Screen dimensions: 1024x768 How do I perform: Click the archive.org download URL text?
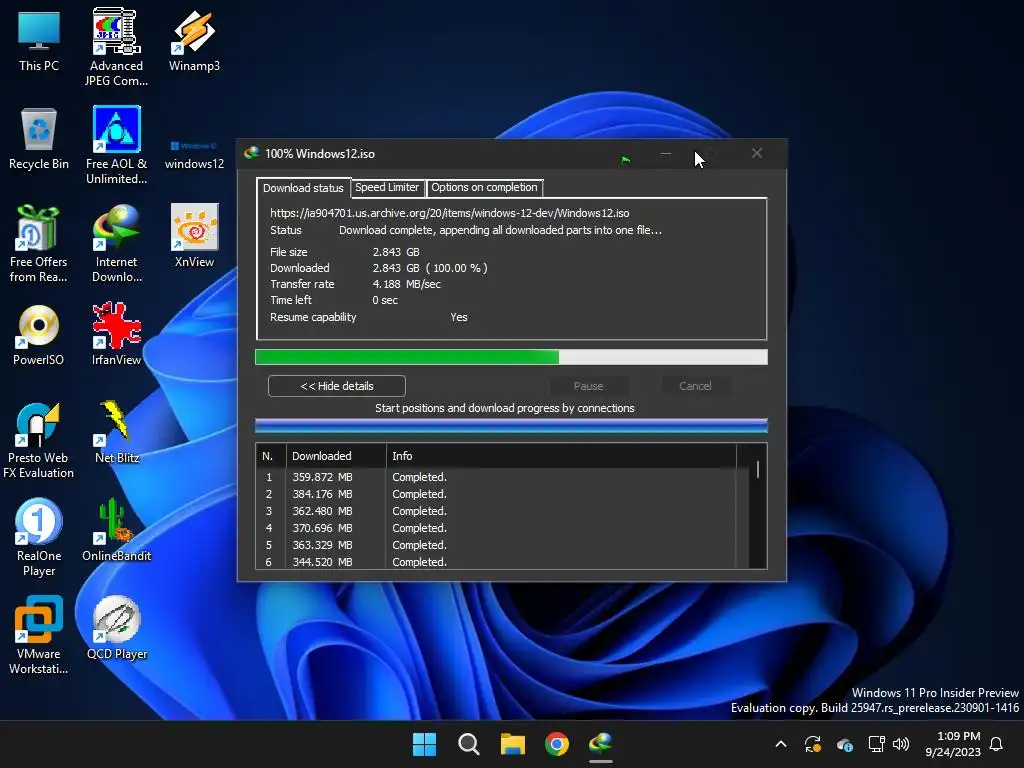point(450,213)
